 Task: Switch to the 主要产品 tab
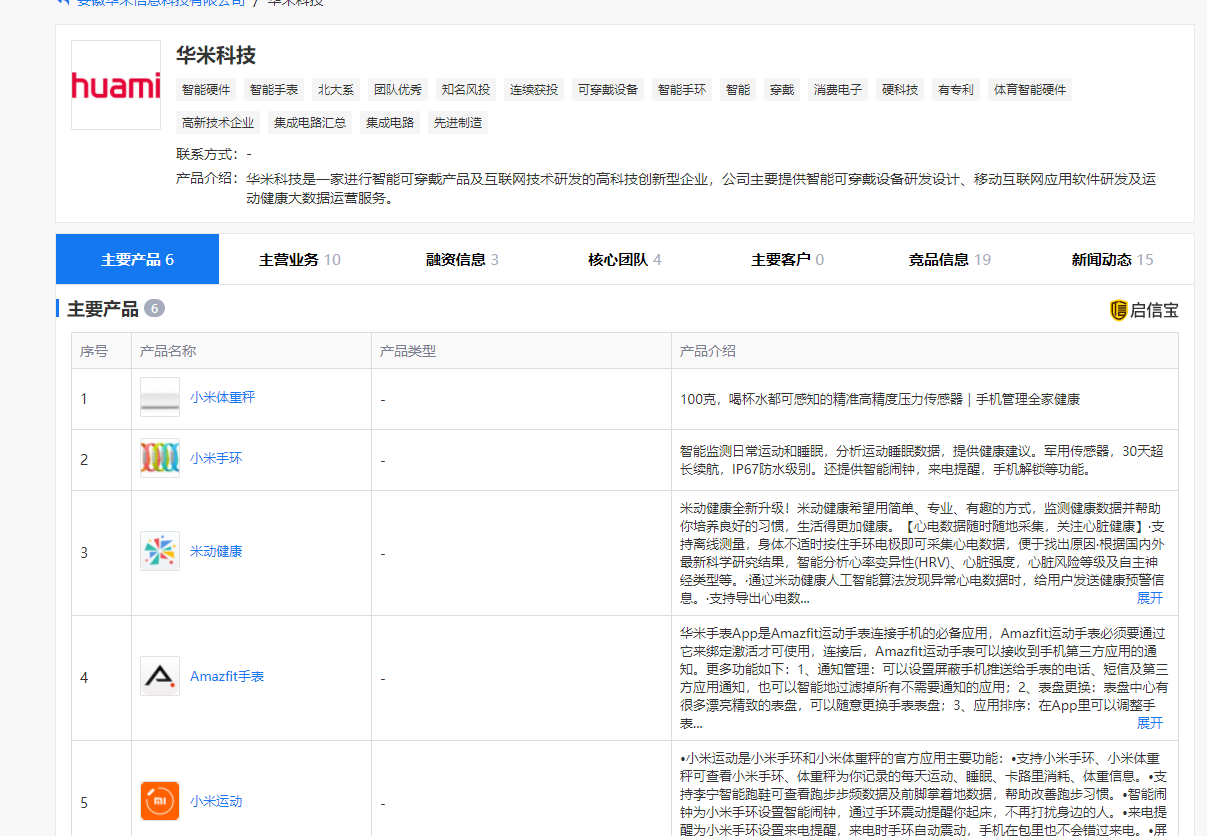pyautogui.click(x=137, y=259)
